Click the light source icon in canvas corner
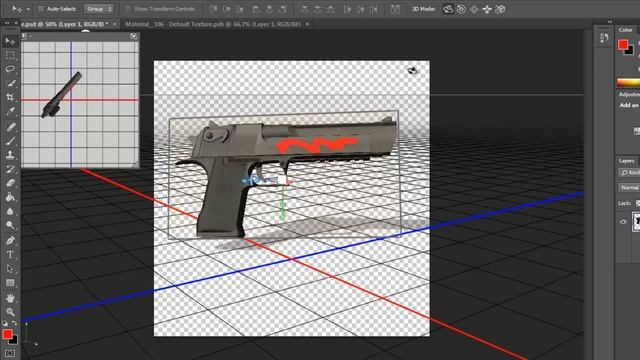This screenshot has width=640, height=360. (x=412, y=71)
